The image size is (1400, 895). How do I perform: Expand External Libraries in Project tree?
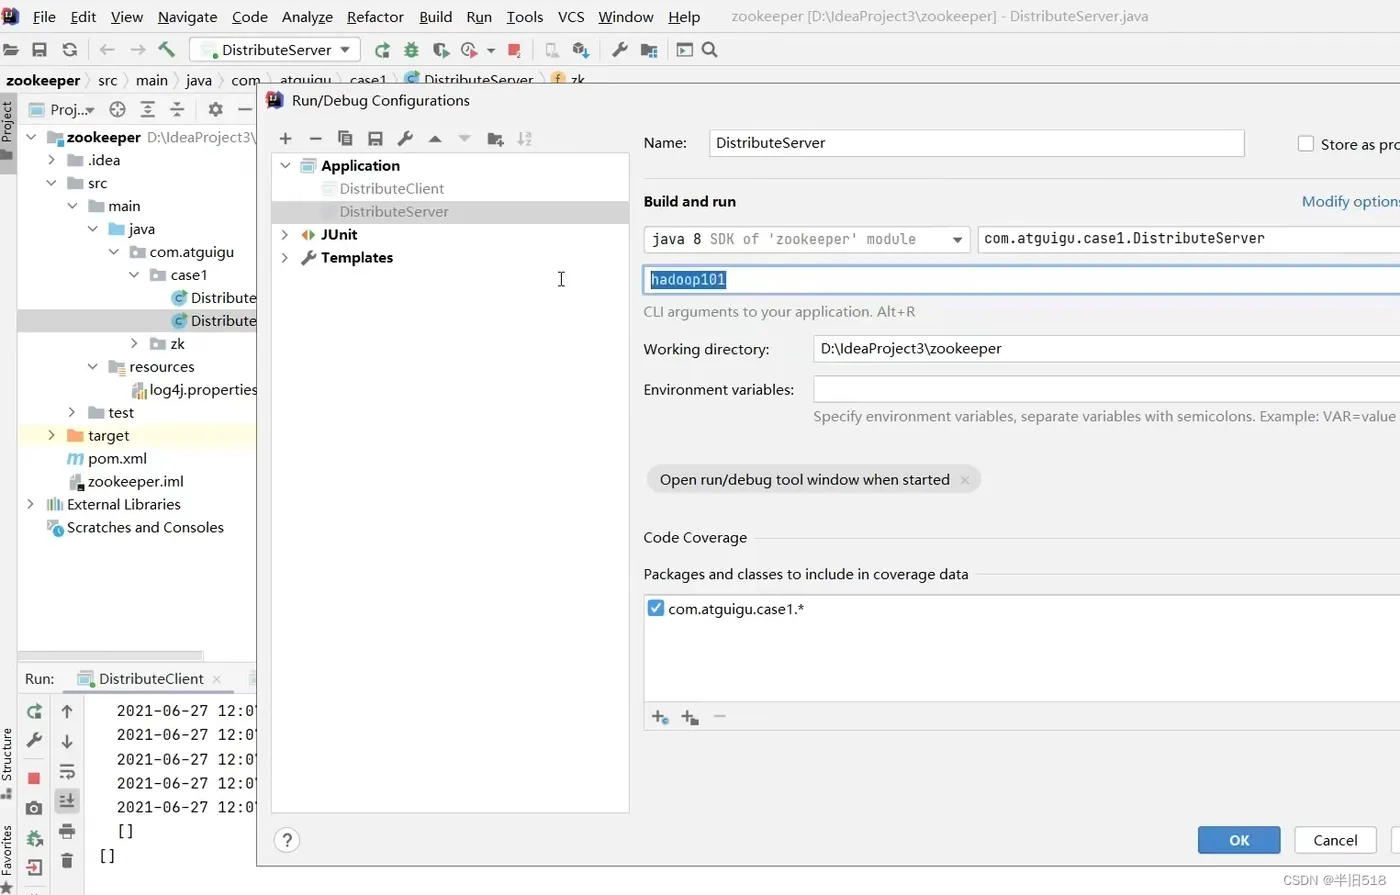pyautogui.click(x=31, y=505)
